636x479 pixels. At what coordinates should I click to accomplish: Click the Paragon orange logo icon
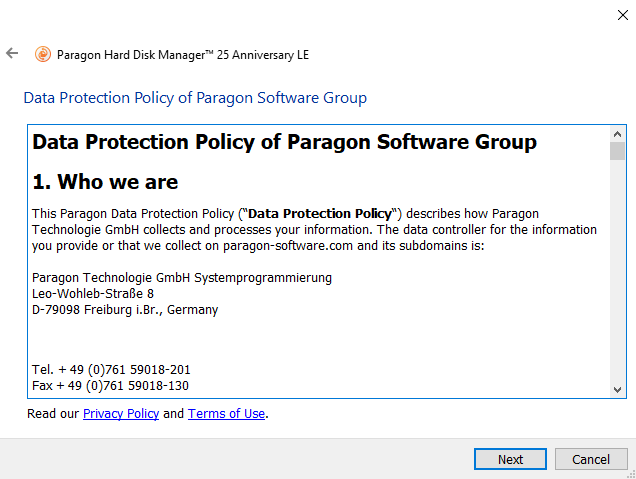pyautogui.click(x=43, y=54)
